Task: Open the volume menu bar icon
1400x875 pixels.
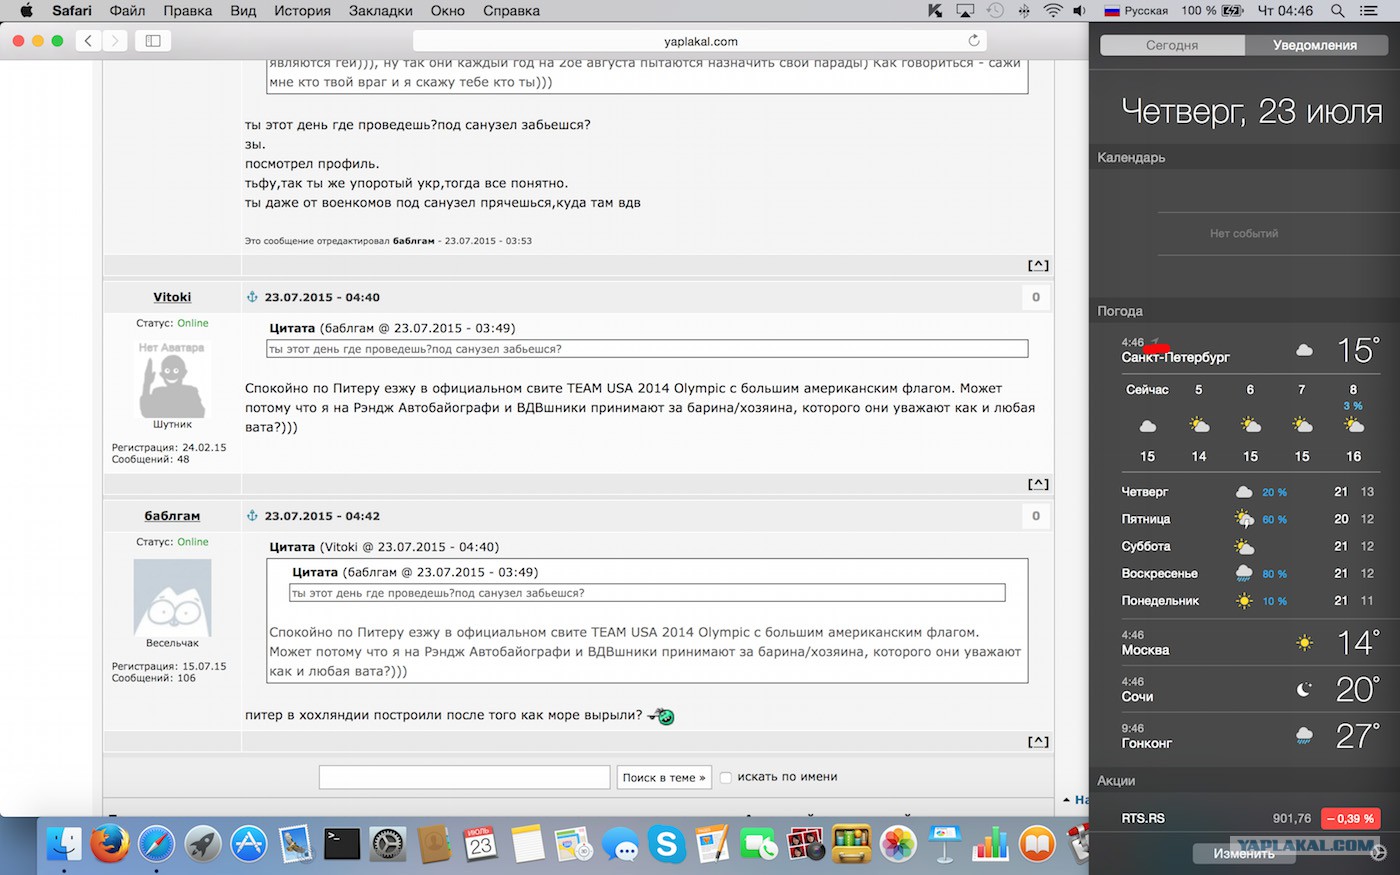Action: (x=1080, y=11)
